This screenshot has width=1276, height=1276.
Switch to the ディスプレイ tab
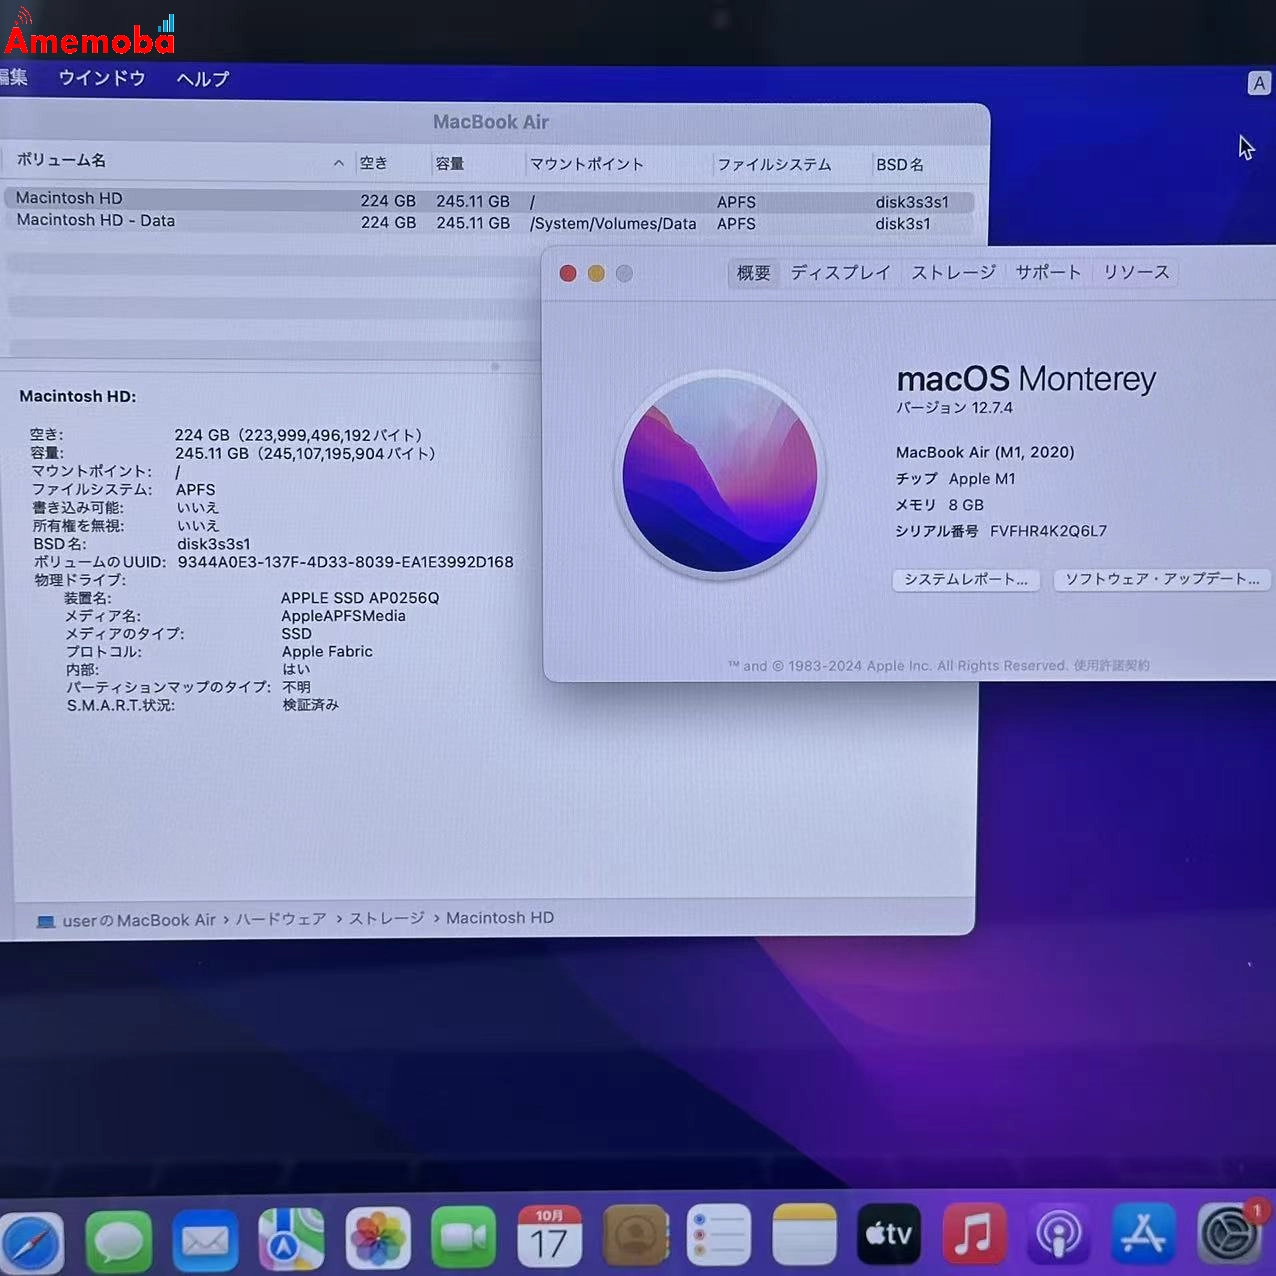(x=840, y=272)
